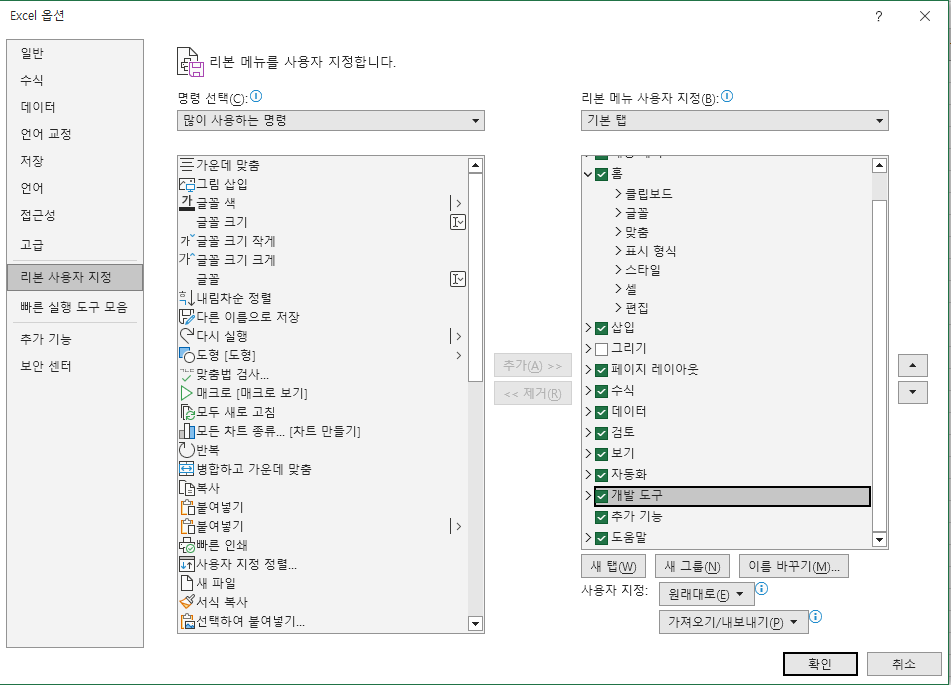The width and height of the screenshot is (951, 685).
Task: Select the 도형 [도형] shapes icon
Action: pos(187,355)
